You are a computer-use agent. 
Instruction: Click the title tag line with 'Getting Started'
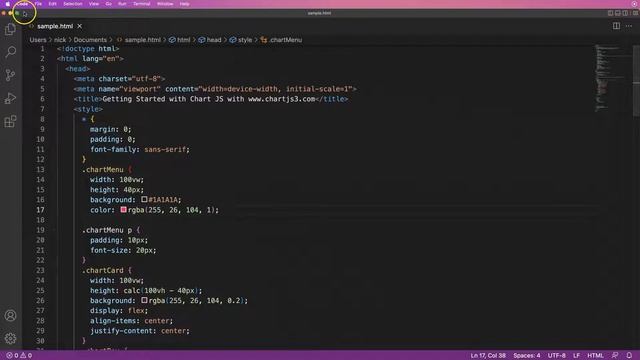coord(211,99)
